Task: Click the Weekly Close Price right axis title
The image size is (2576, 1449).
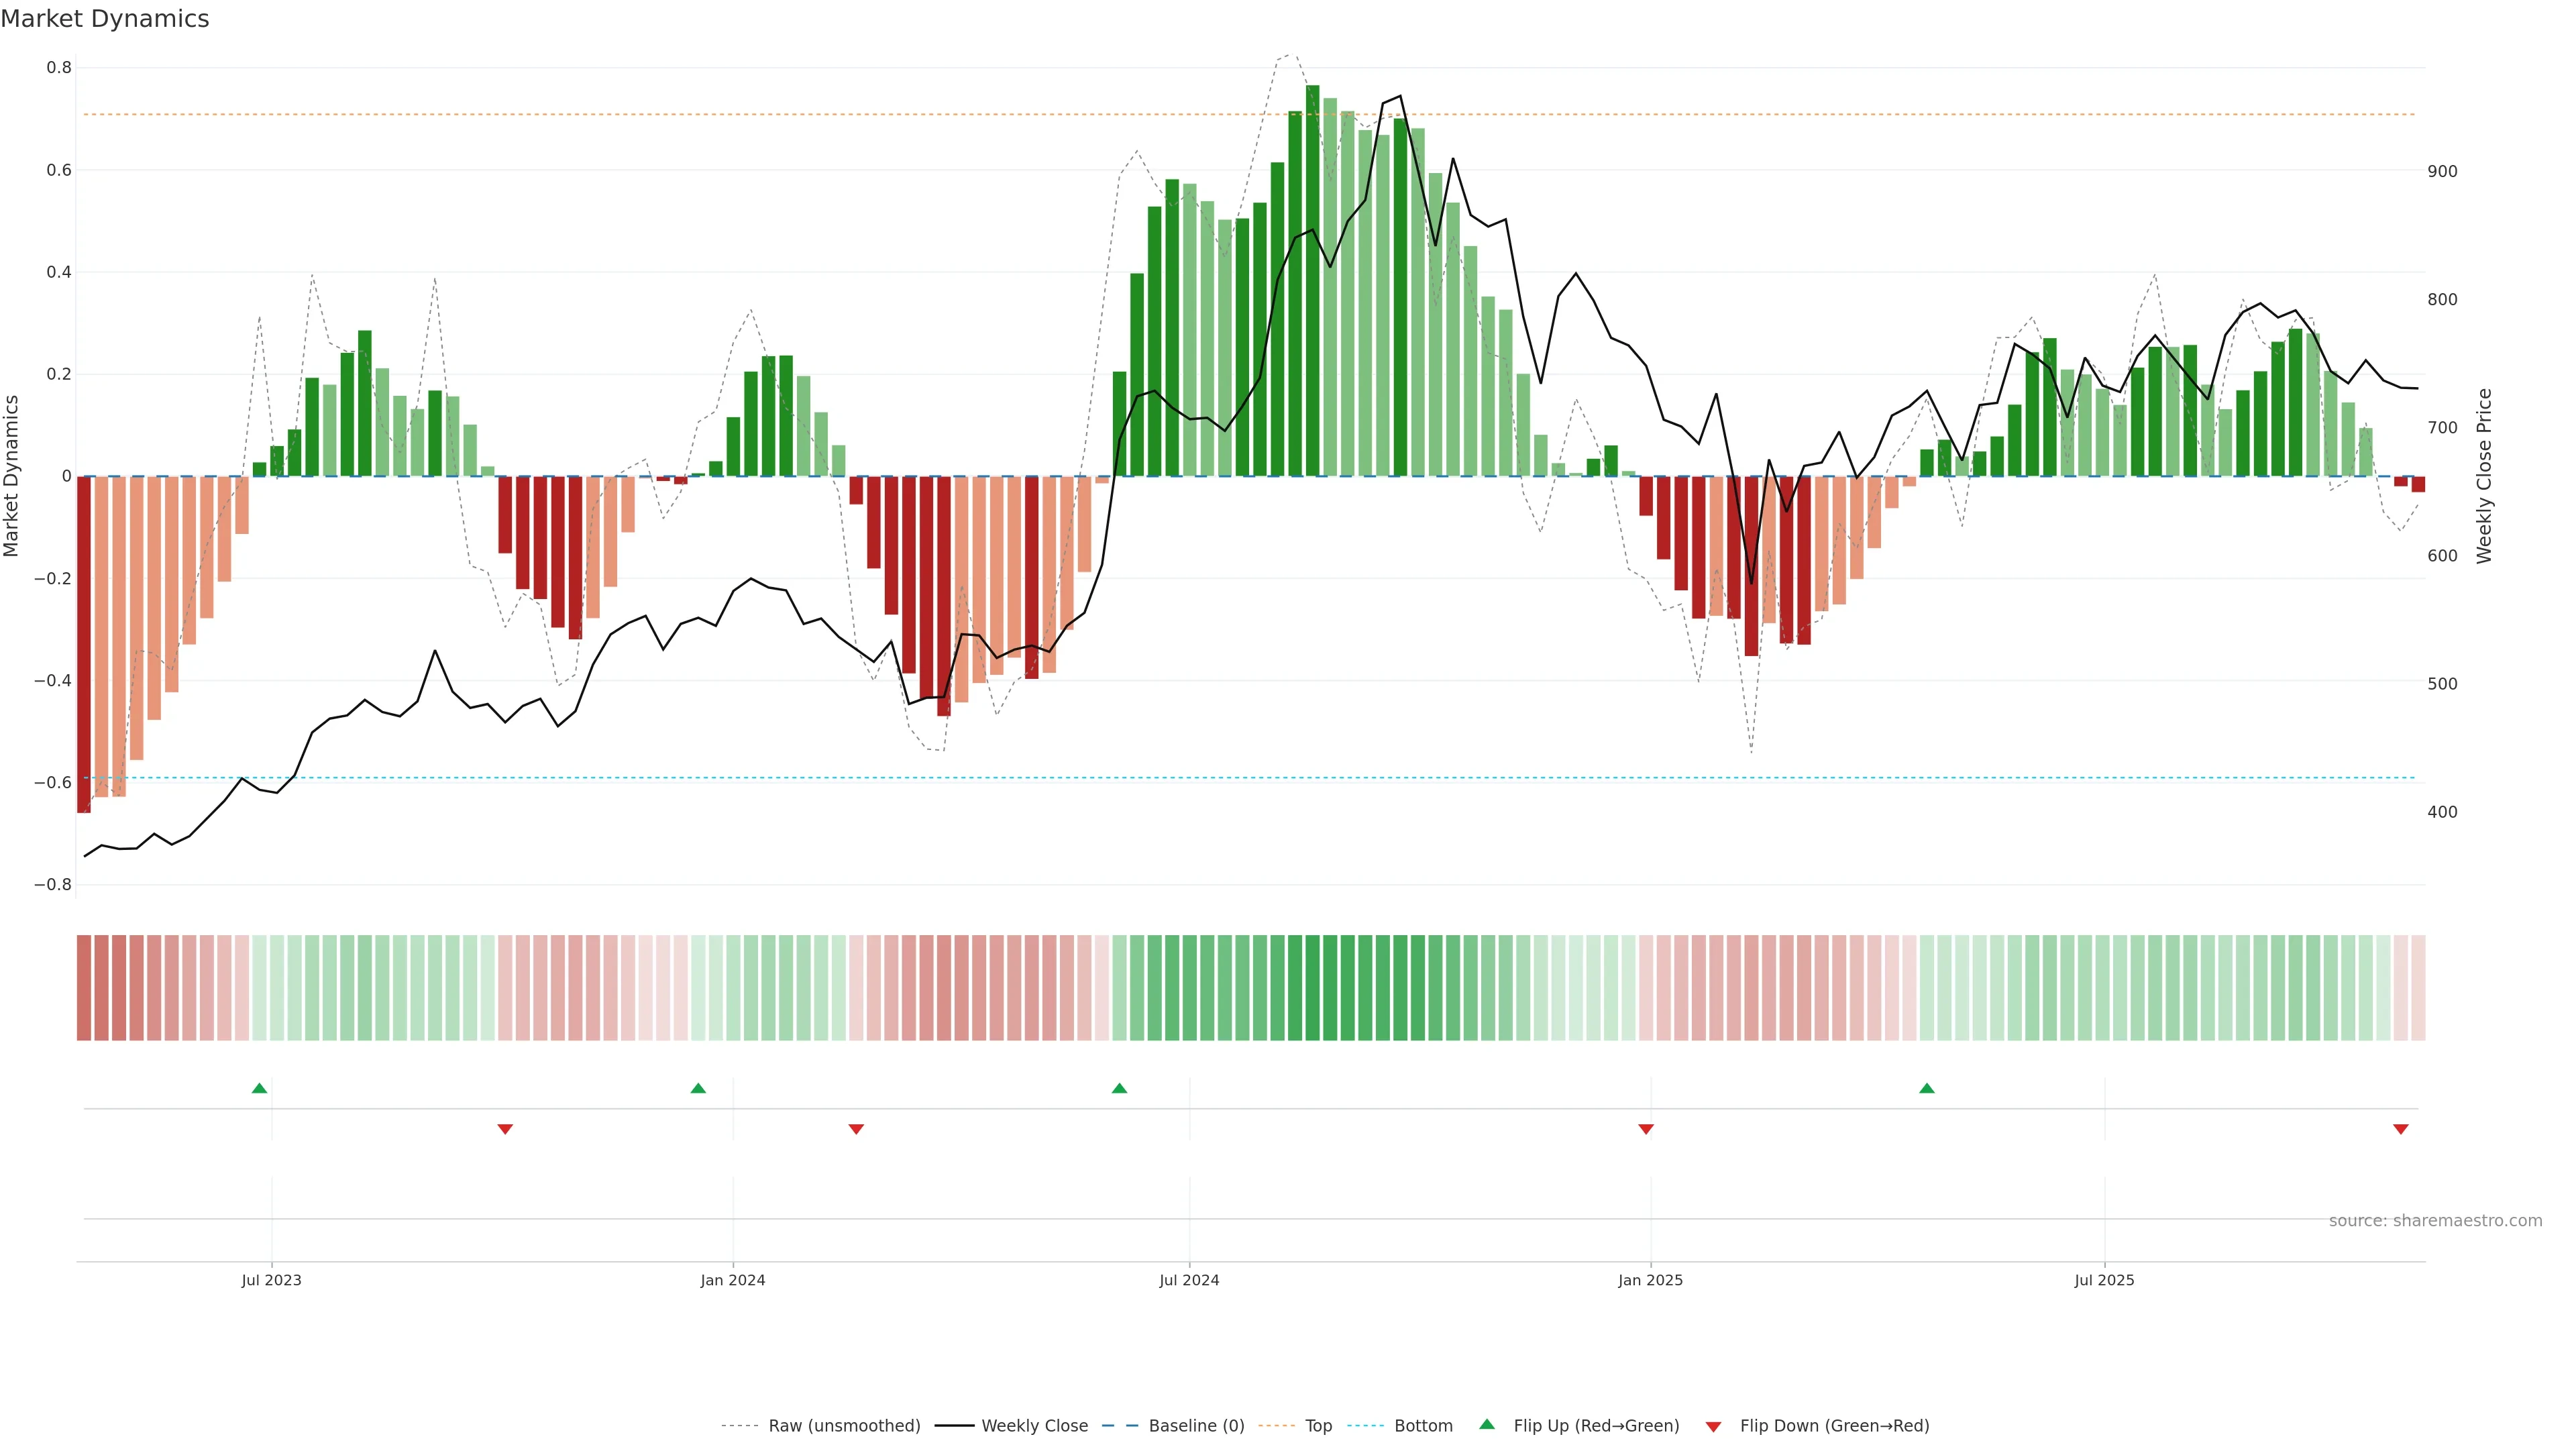Action: pyautogui.click(x=2484, y=476)
